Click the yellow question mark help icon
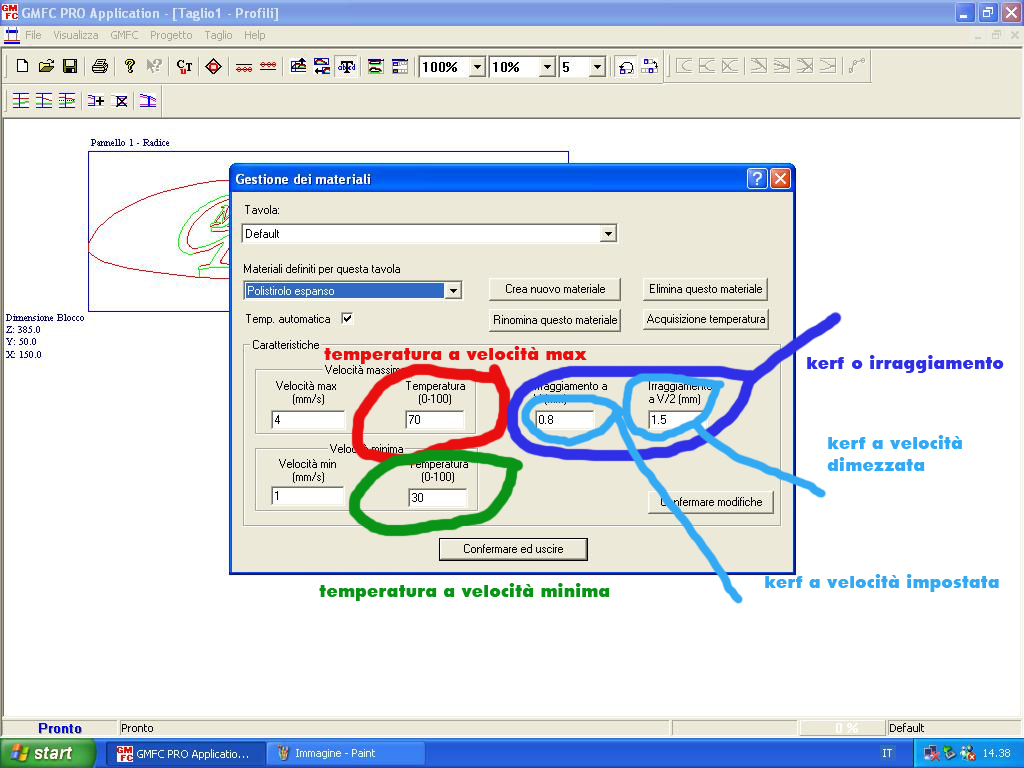1024x768 pixels. tap(129, 67)
